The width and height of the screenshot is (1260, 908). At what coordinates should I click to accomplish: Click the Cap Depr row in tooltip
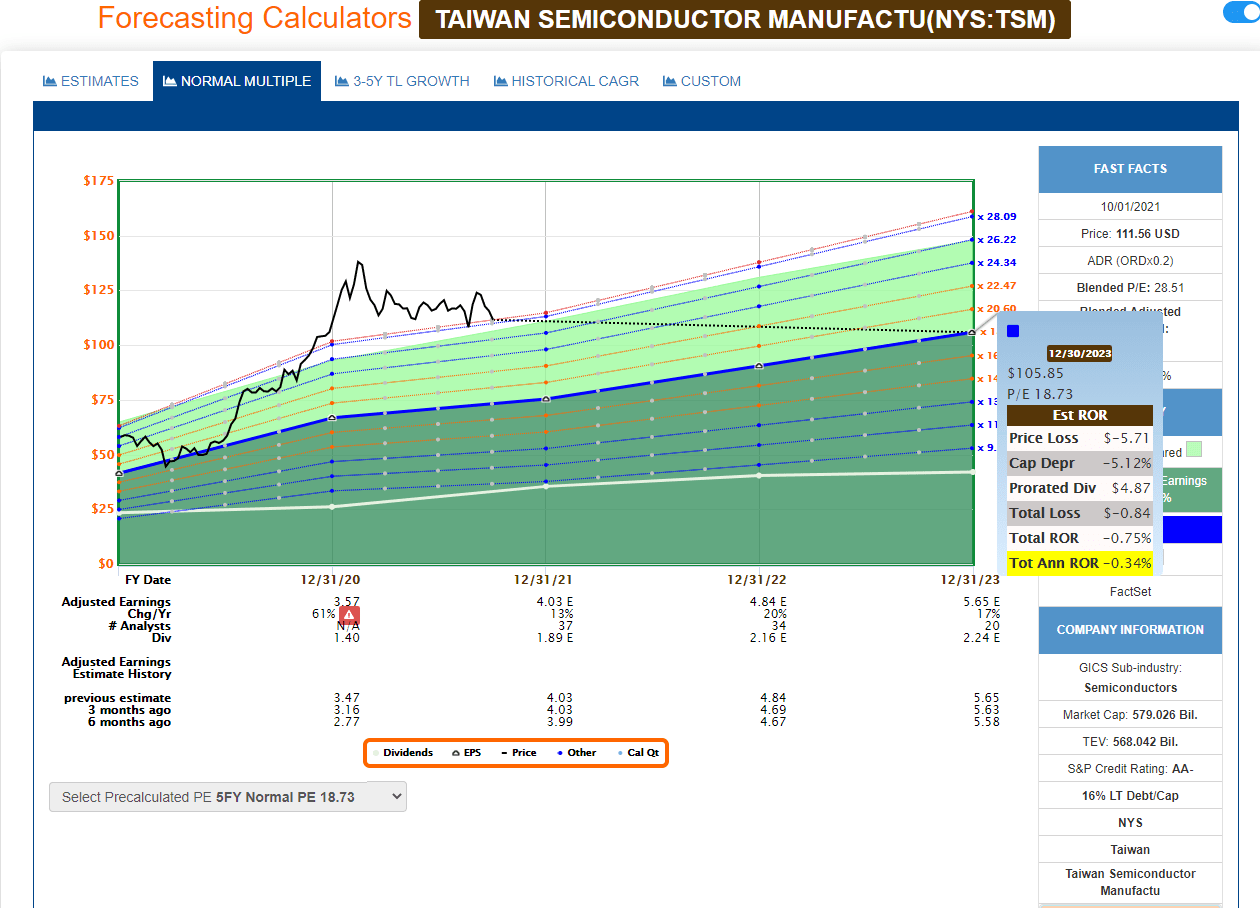pyautogui.click(x=1080, y=463)
